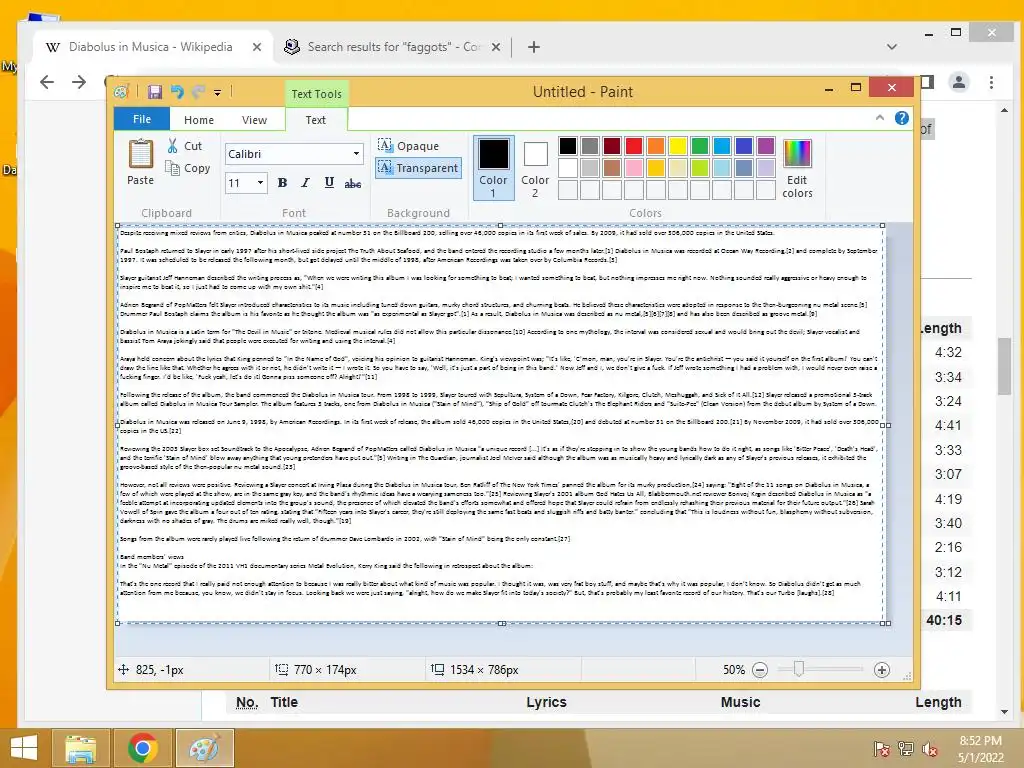Click the Music column header in Wikipedia

pos(740,703)
